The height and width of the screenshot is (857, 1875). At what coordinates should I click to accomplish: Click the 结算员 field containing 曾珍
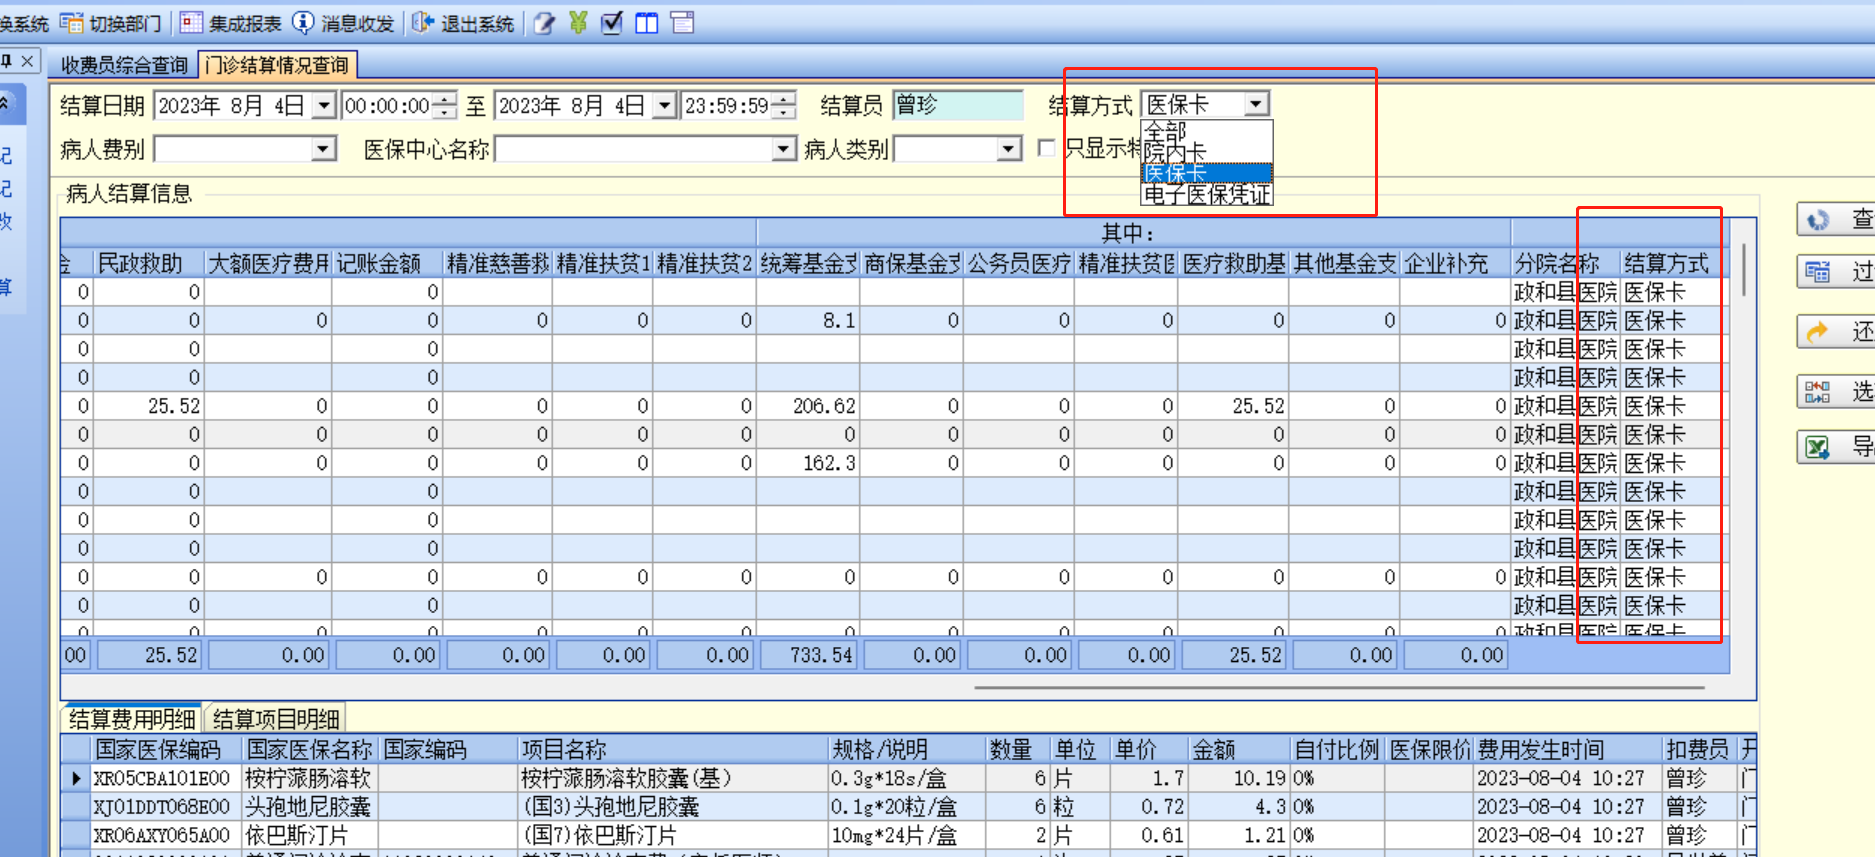tap(958, 105)
